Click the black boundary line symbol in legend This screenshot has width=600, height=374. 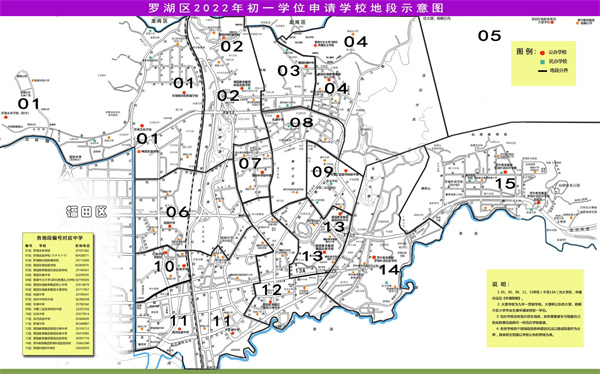pyautogui.click(x=542, y=71)
